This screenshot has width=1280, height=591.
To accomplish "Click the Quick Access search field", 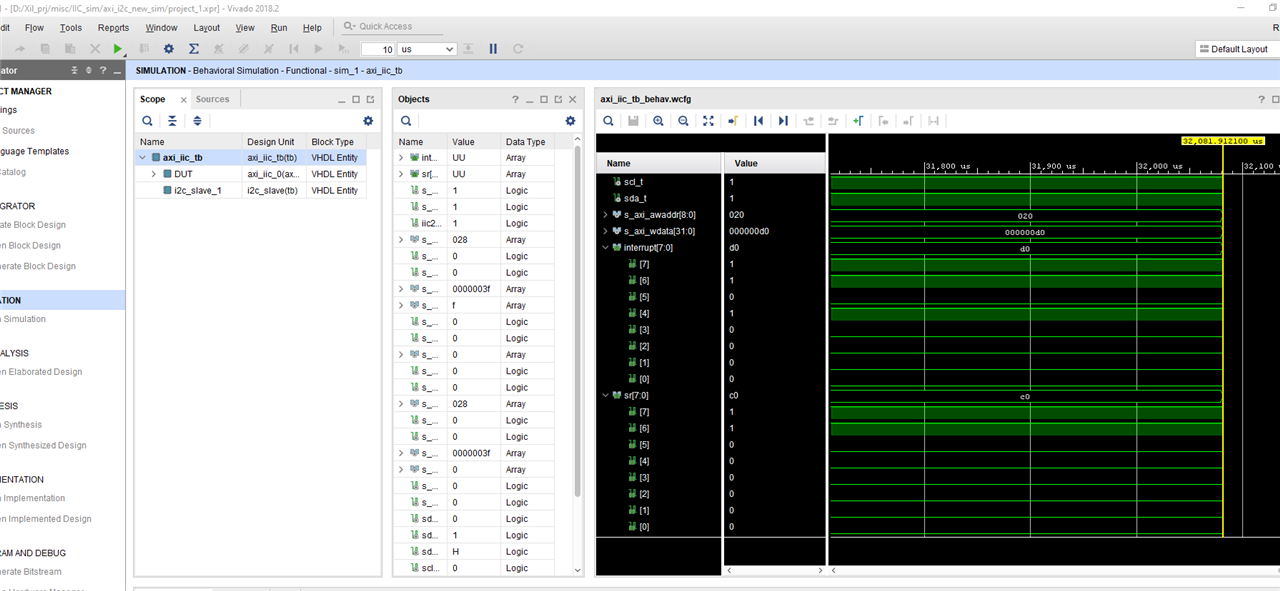I will point(385,26).
